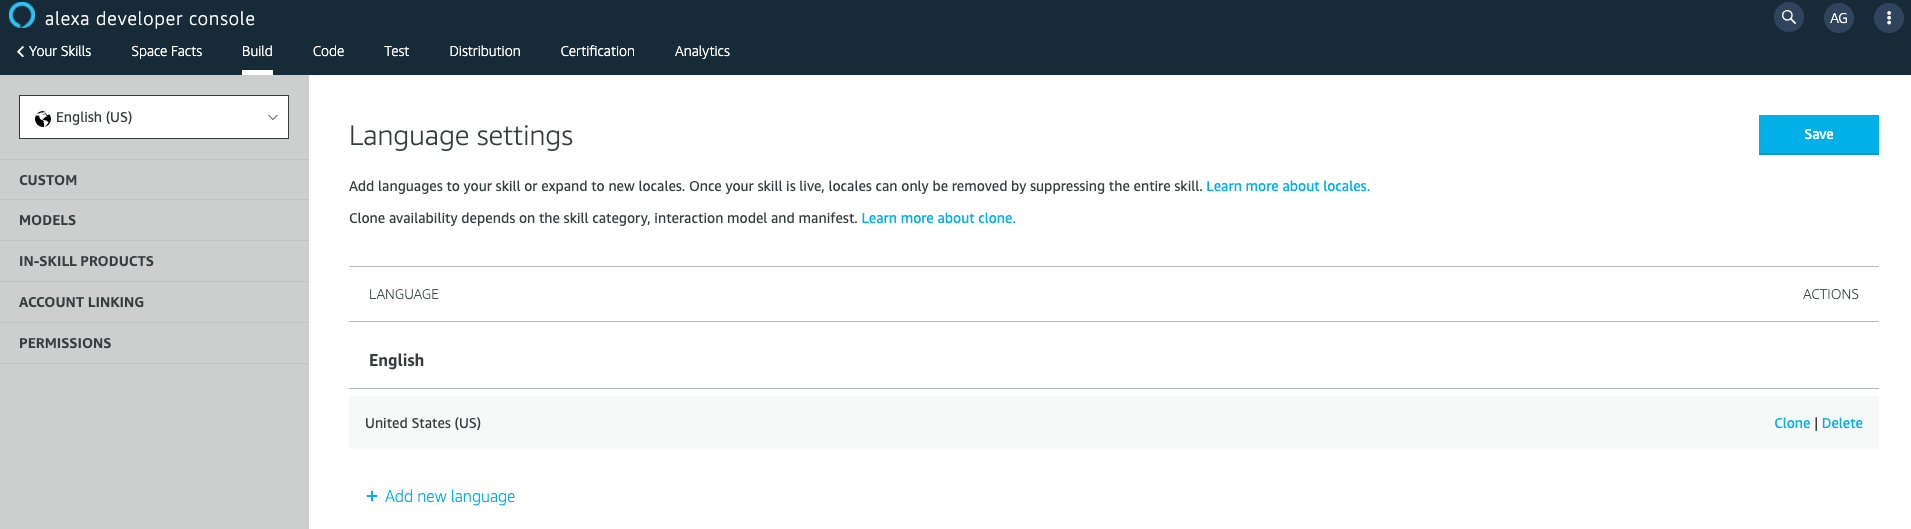Expand the Custom sidebar section

pyautogui.click(x=48, y=180)
